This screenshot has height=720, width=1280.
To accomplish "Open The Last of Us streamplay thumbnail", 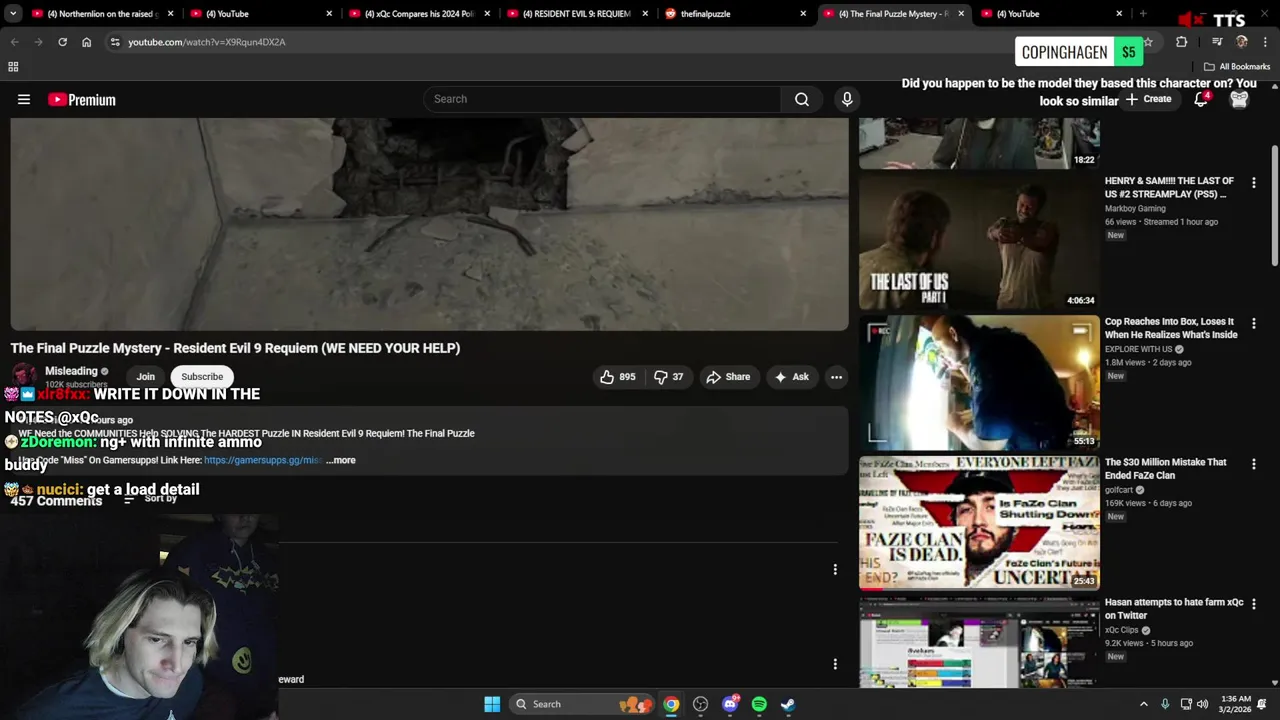I will click(979, 242).
